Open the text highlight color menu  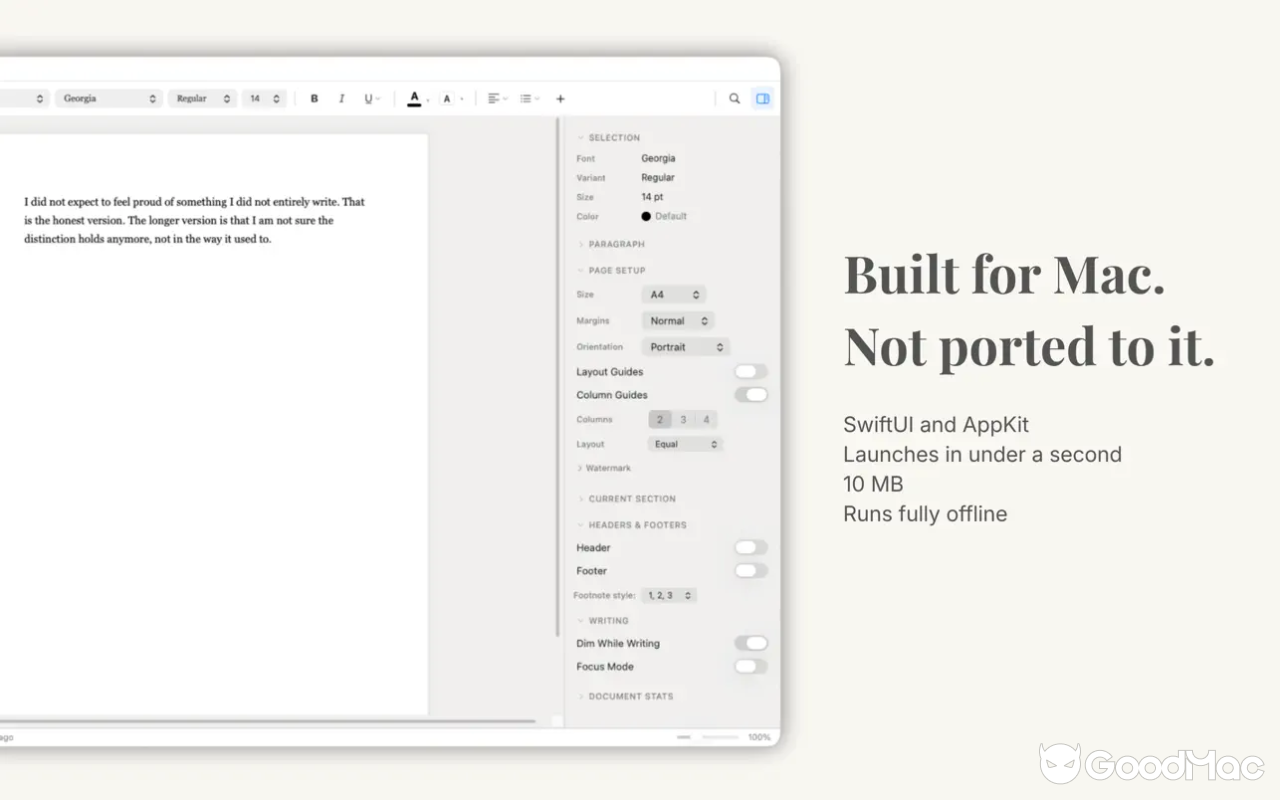[450, 99]
